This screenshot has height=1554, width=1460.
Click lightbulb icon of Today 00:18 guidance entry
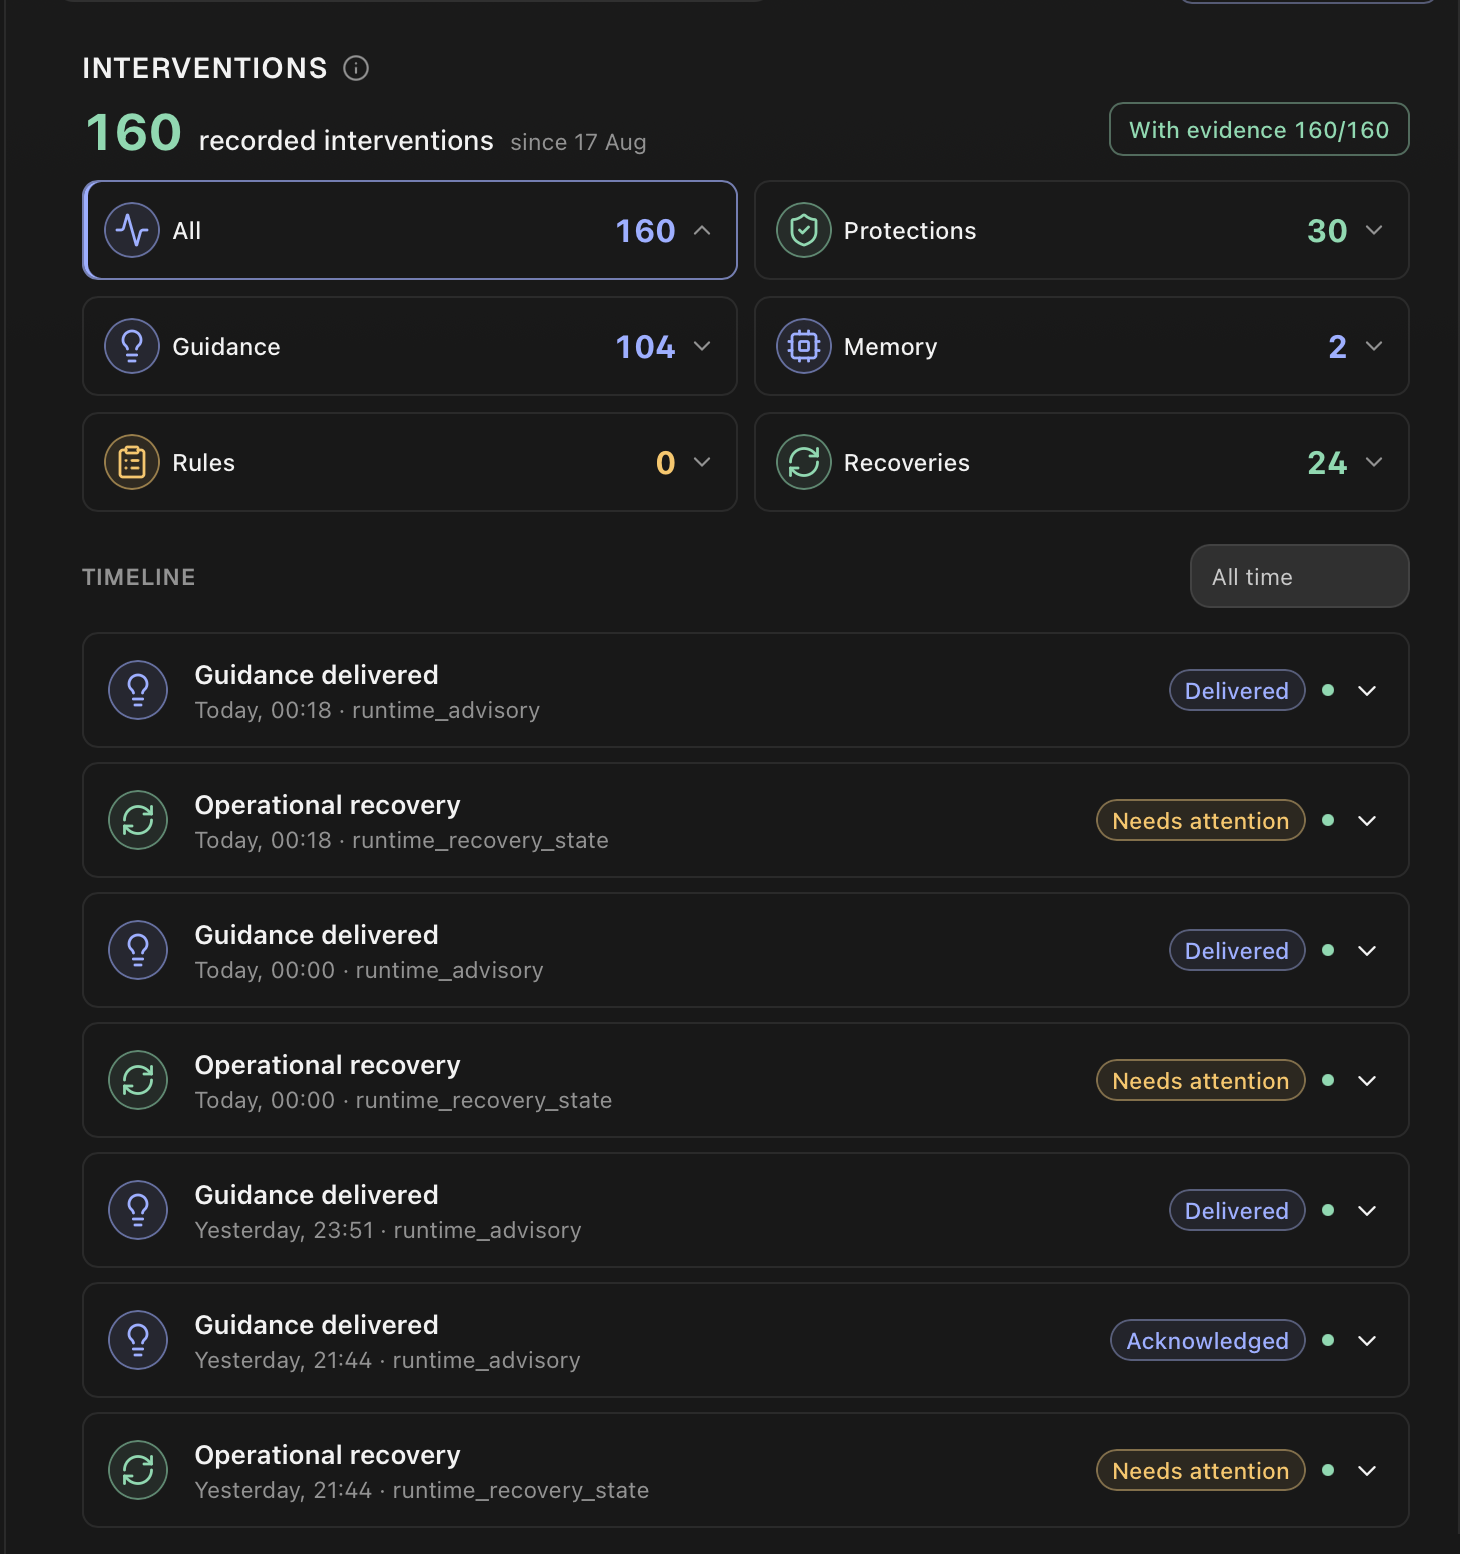(x=138, y=690)
